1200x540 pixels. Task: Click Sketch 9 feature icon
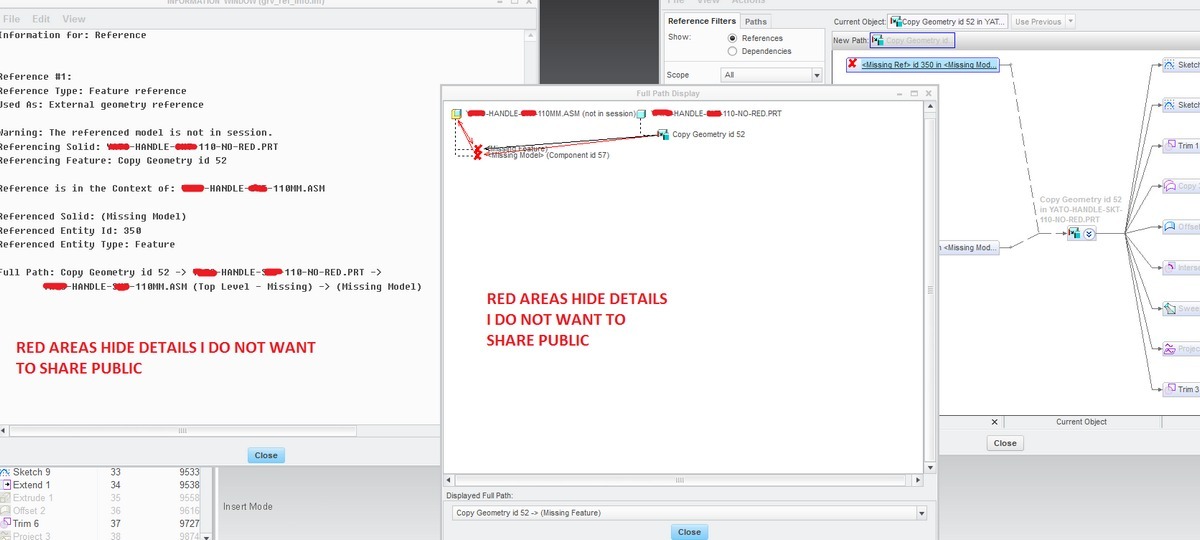coord(5,472)
